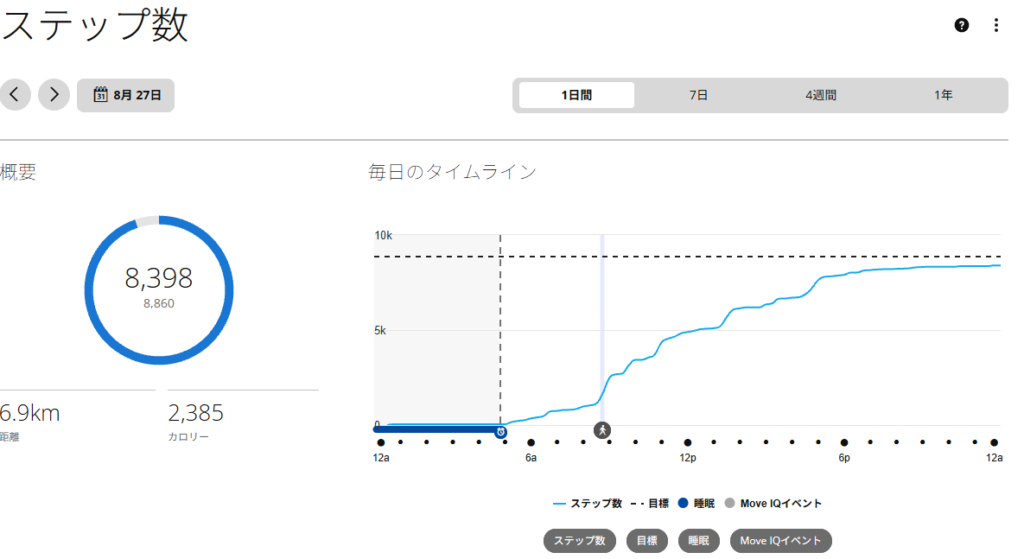The width and height of the screenshot is (1024, 559).
Task: Open the help question mark icon
Action: (961, 25)
